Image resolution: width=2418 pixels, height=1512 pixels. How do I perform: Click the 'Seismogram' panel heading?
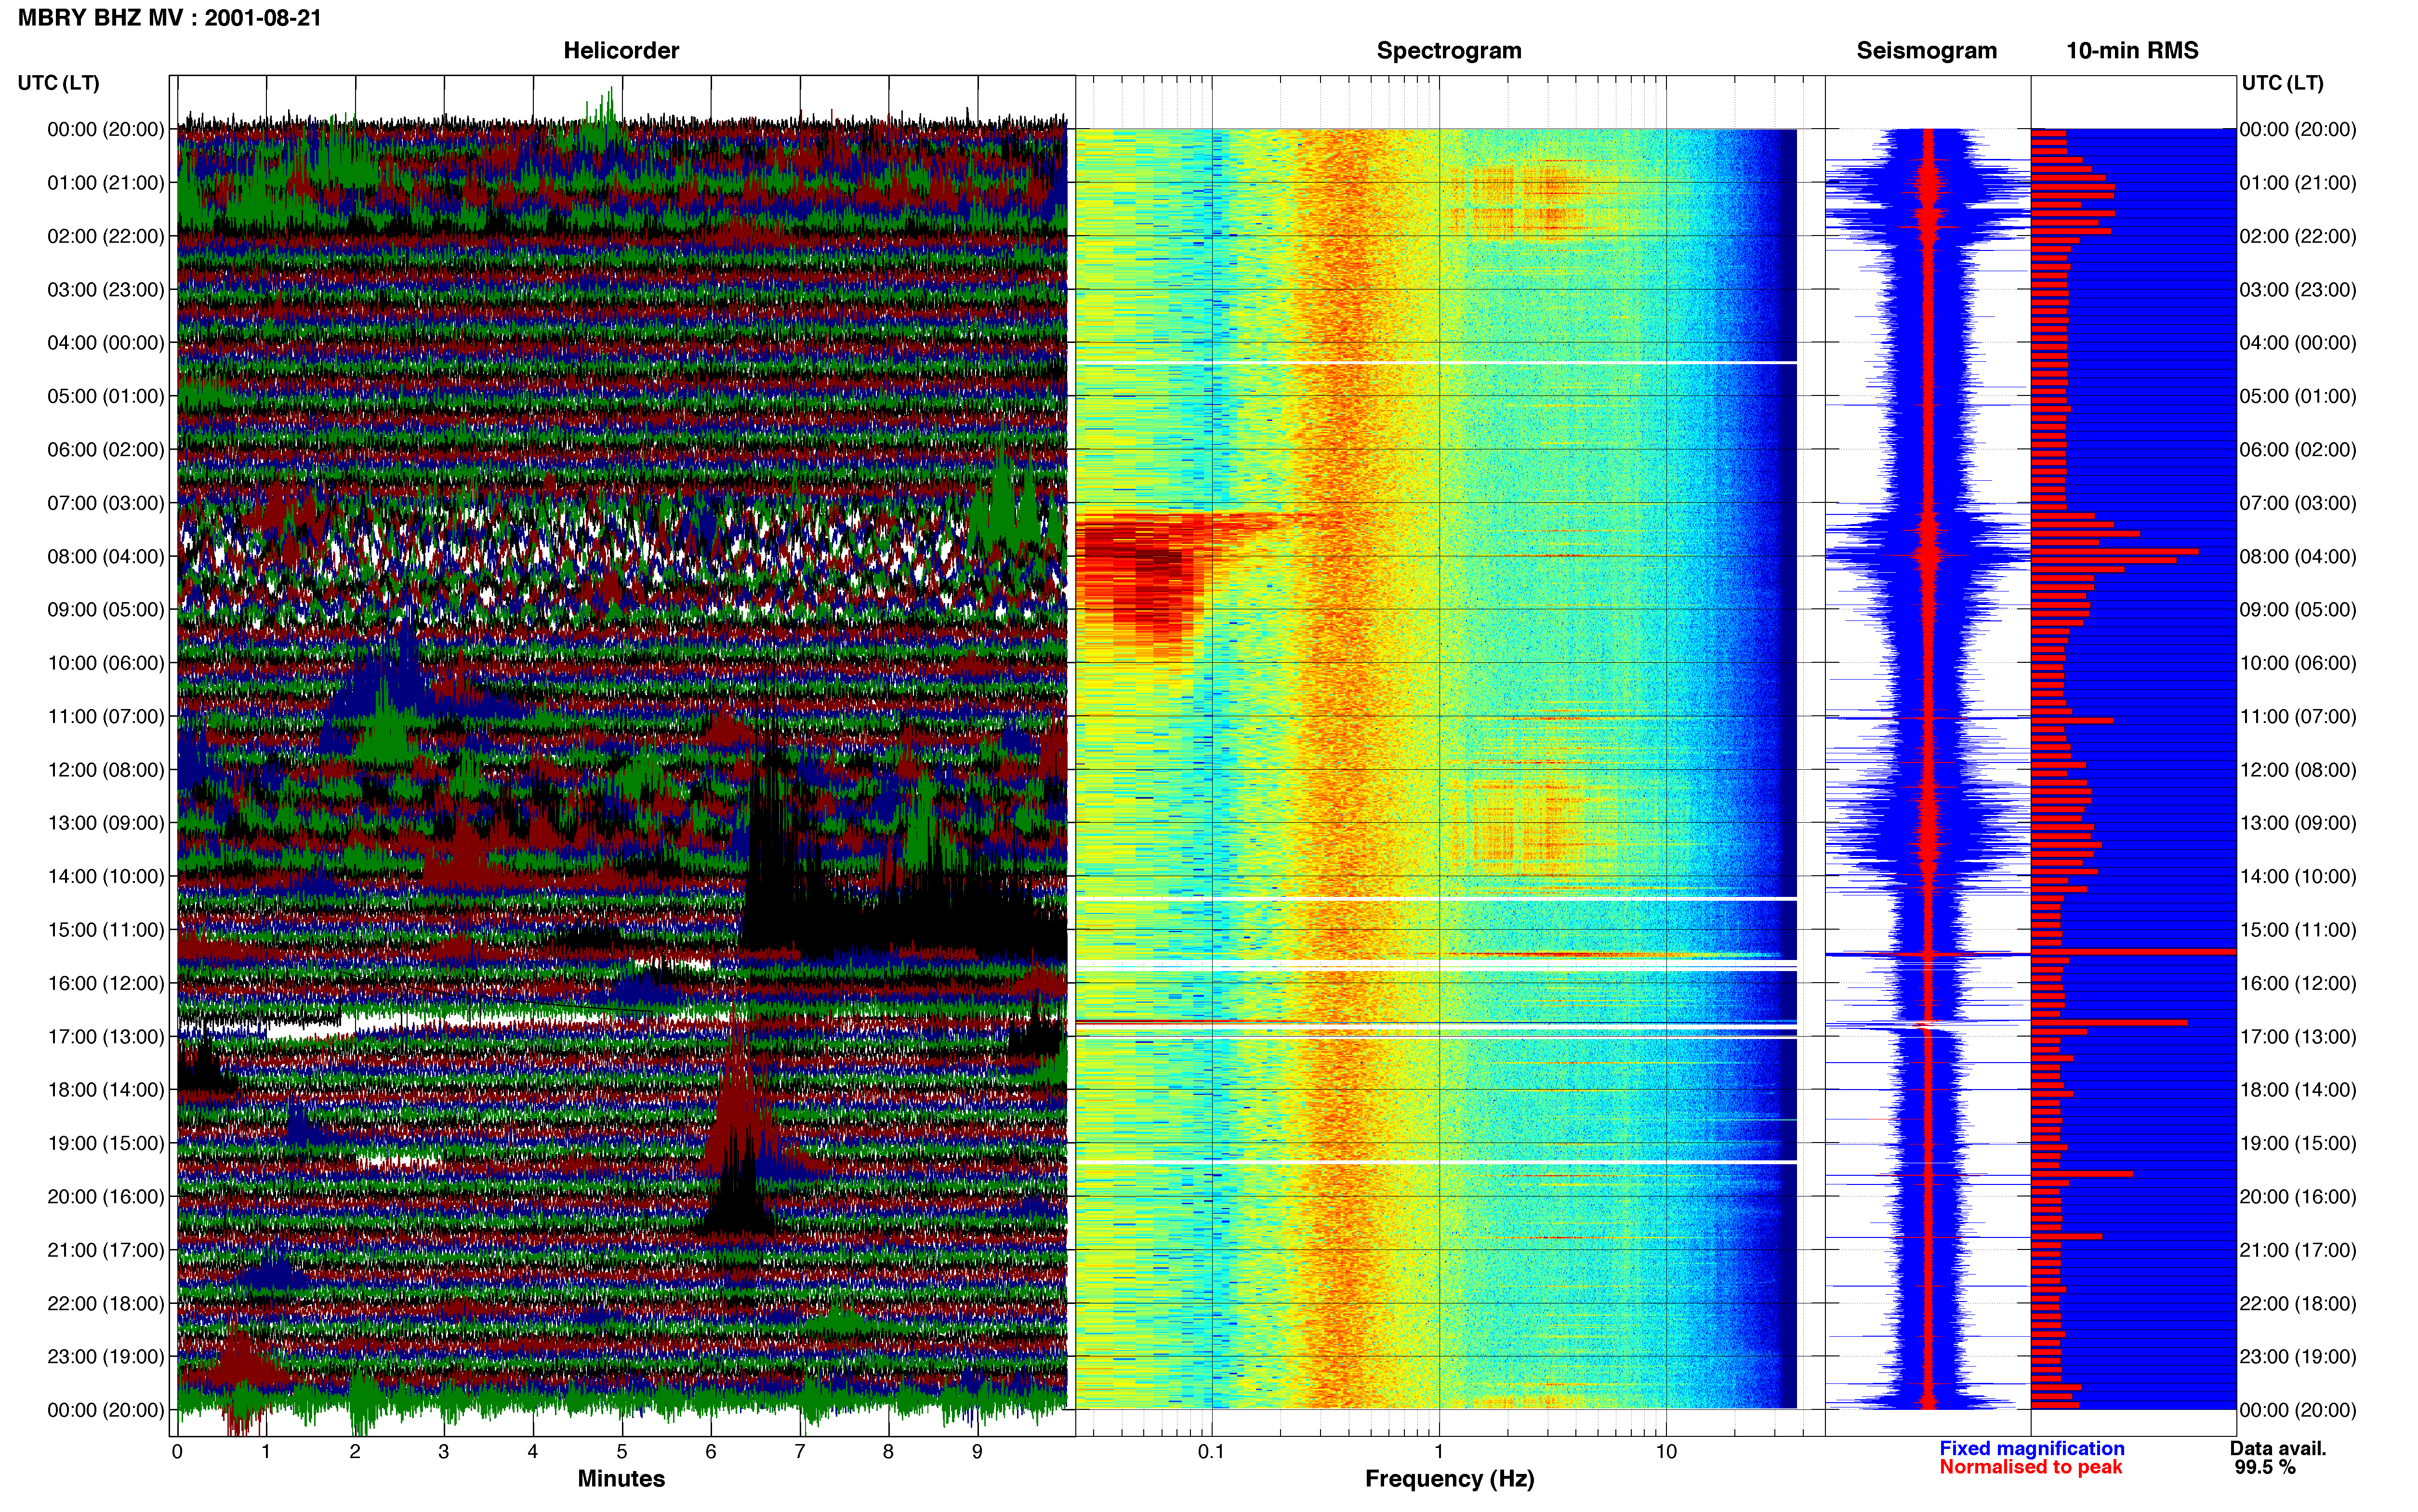1926,51
